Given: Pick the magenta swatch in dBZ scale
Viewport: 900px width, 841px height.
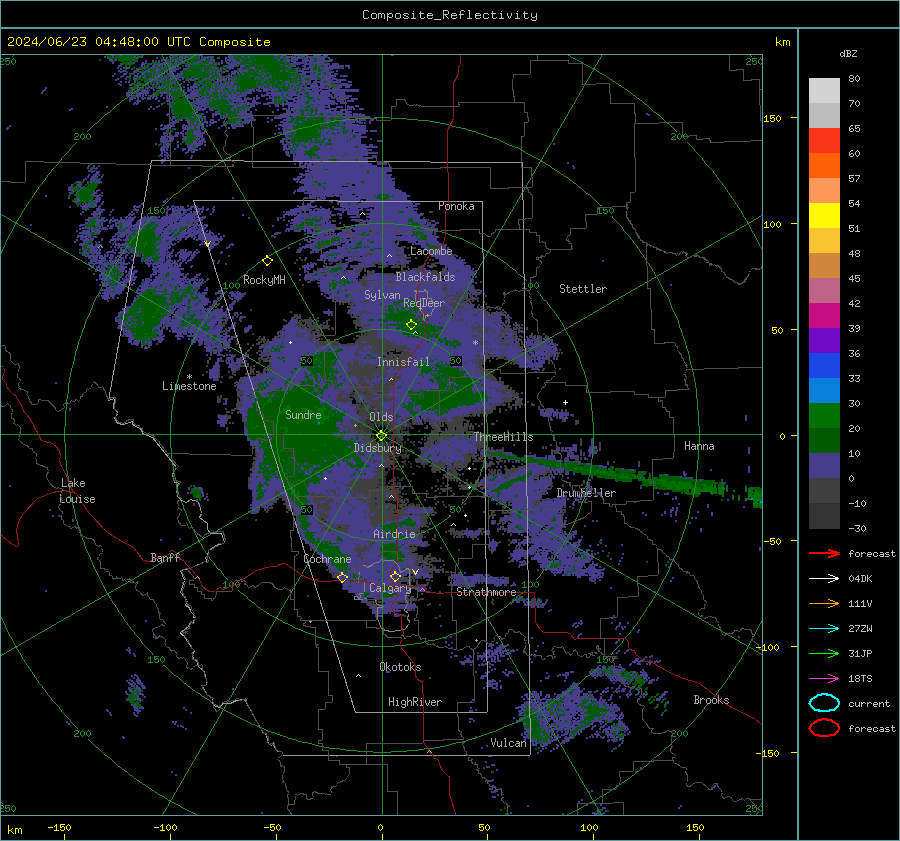Looking at the screenshot, I should (824, 316).
